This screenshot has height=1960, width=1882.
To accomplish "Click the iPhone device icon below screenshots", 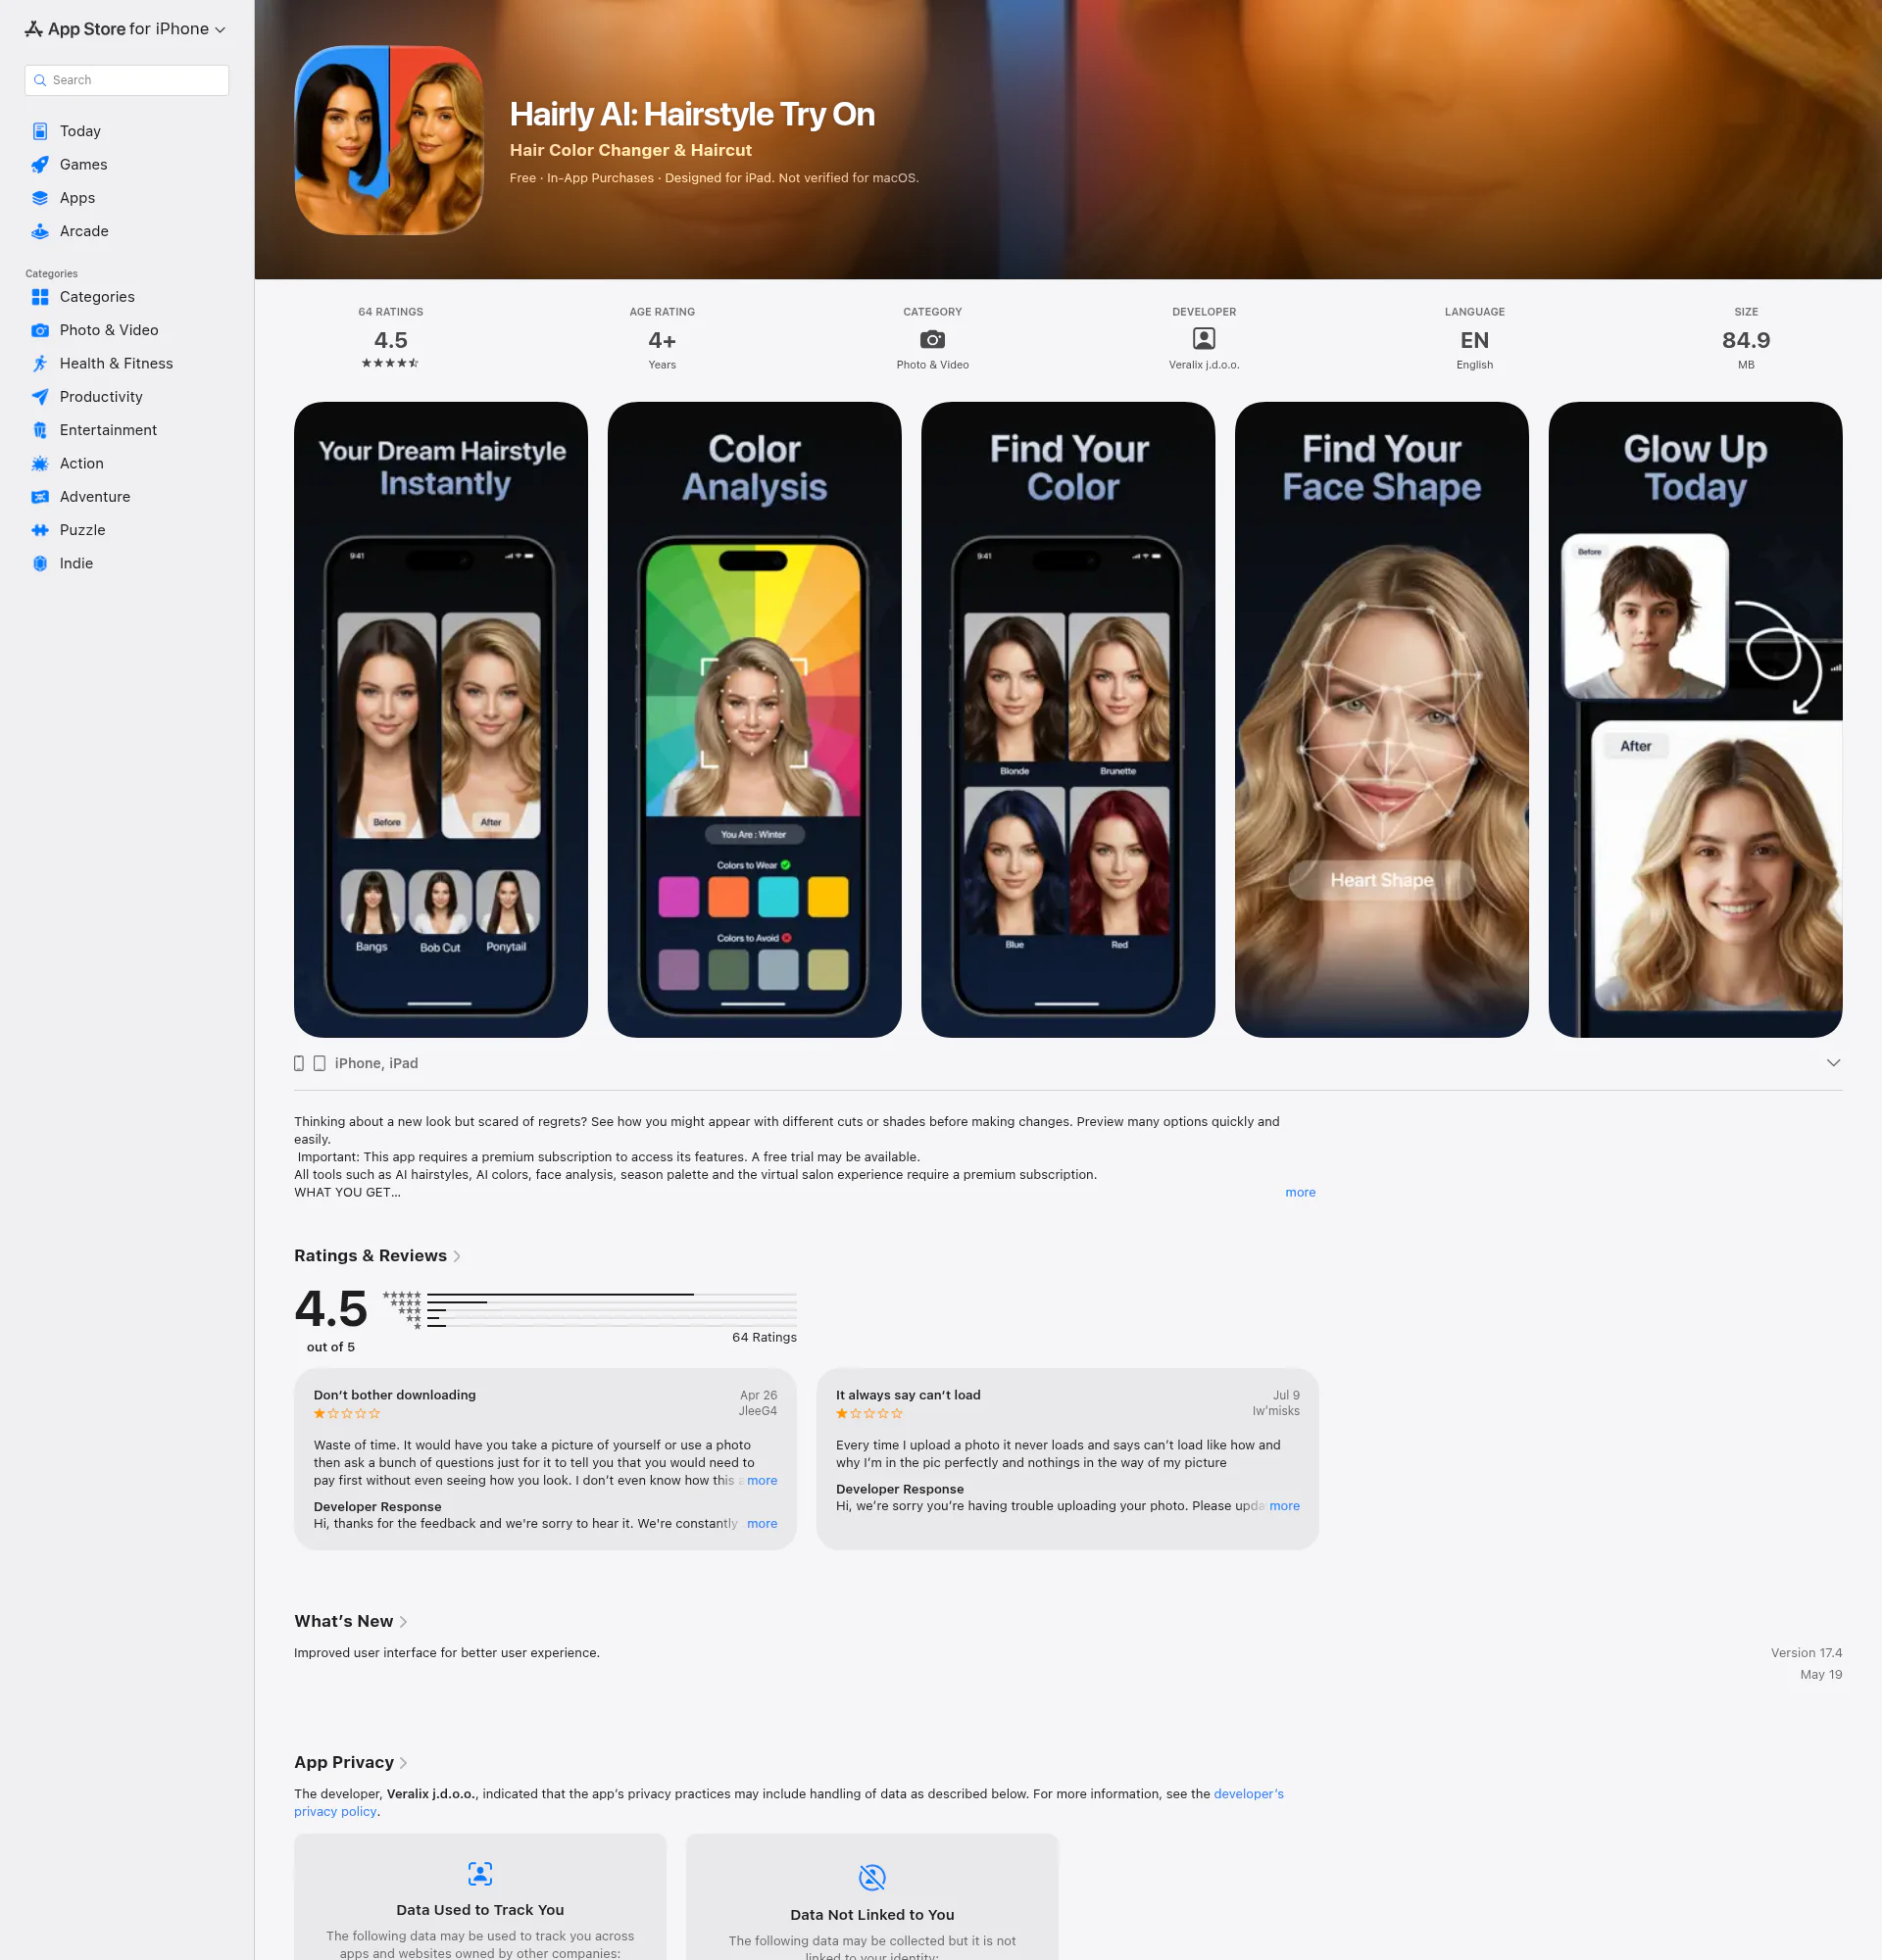I will tap(299, 1063).
